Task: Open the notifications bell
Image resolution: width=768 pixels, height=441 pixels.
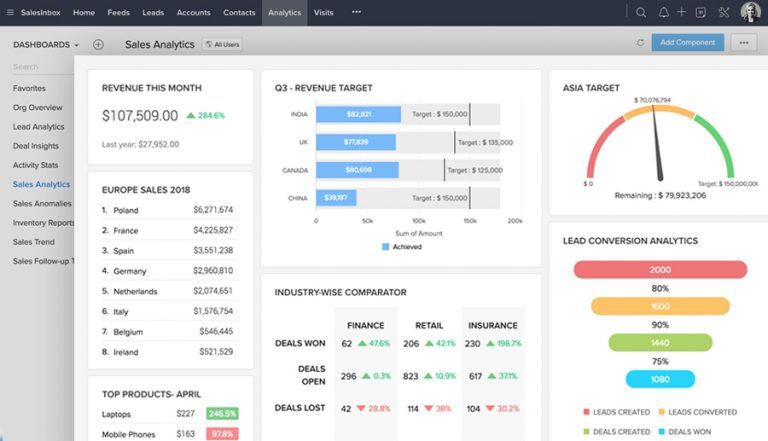Action: [x=663, y=13]
